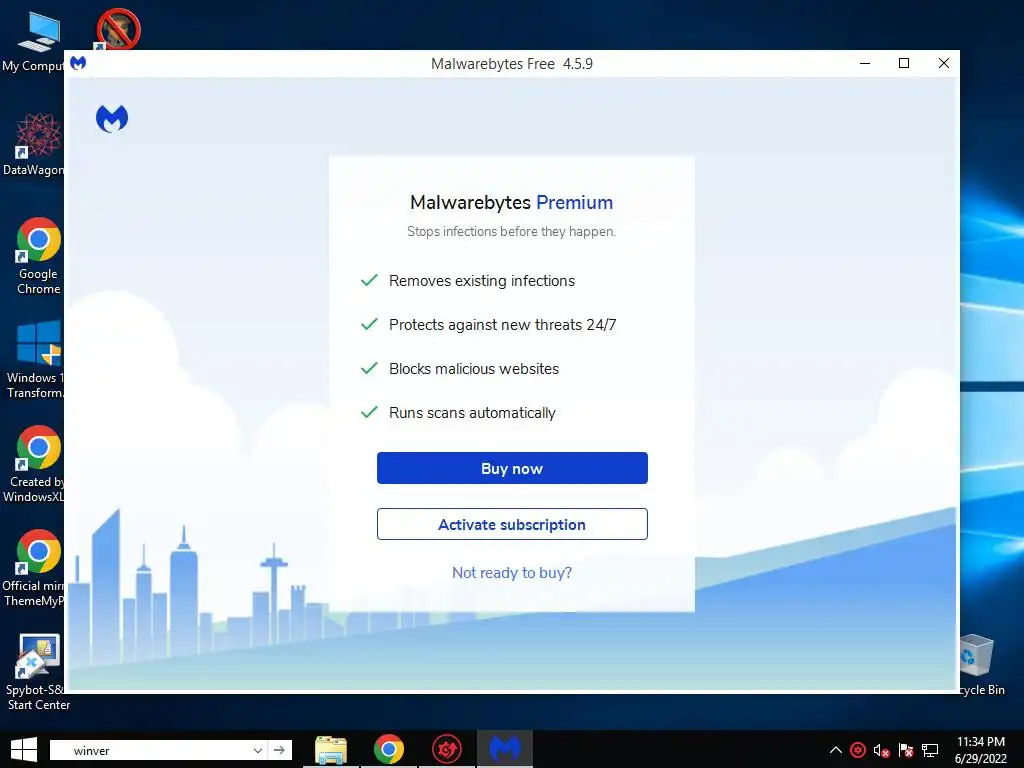Click the Malwarebytes logo in the app header
Viewport: 1024px width, 768px height.
pyautogui.click(x=112, y=118)
